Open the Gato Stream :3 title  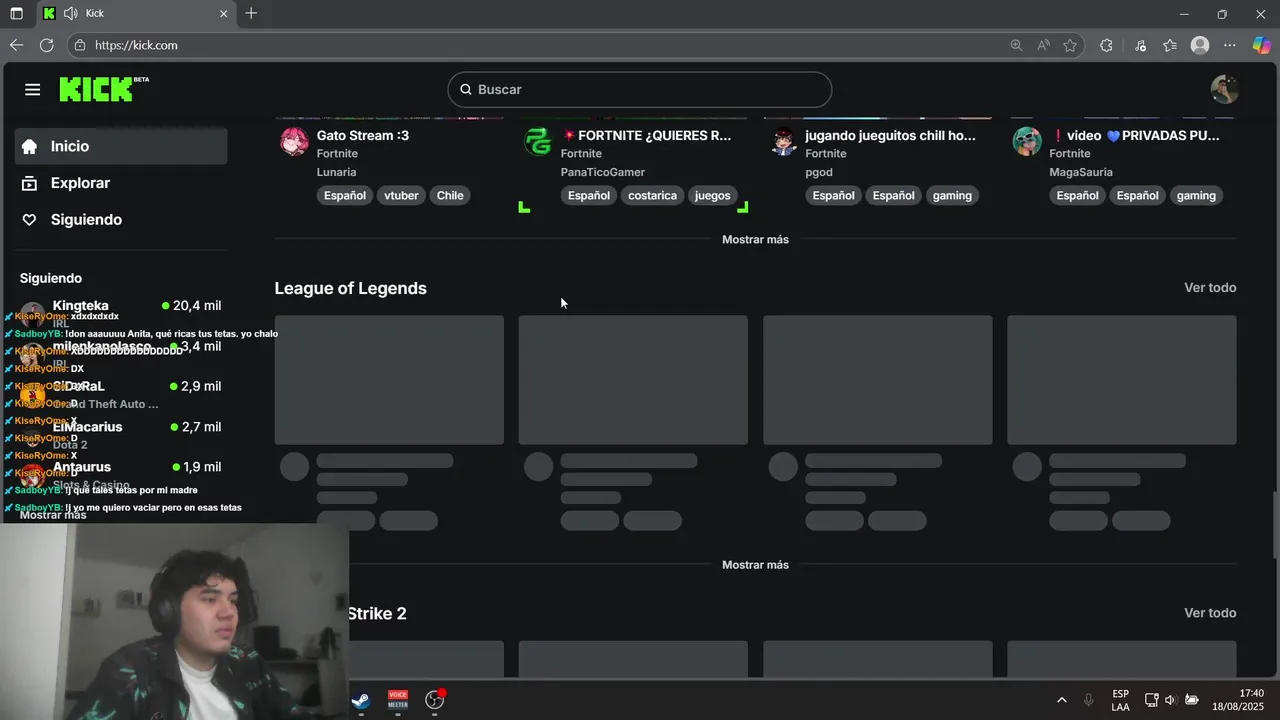coord(363,135)
